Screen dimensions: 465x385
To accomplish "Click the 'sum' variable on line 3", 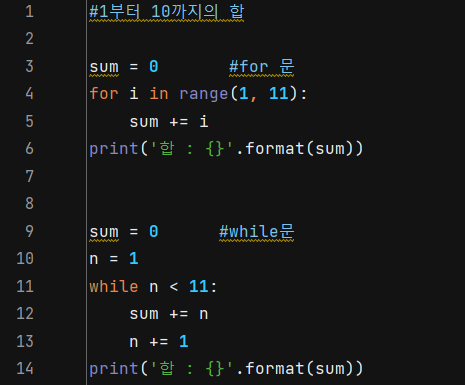I will [104, 67].
